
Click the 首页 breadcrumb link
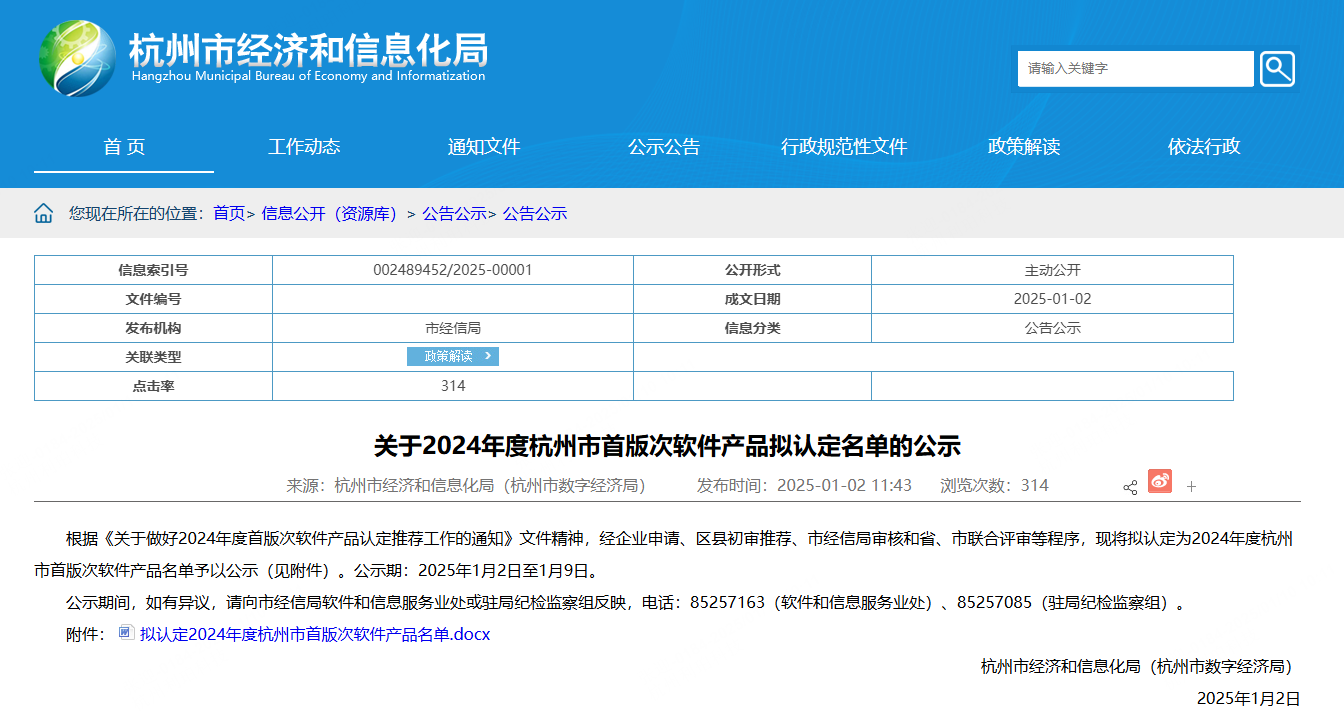pos(229,213)
